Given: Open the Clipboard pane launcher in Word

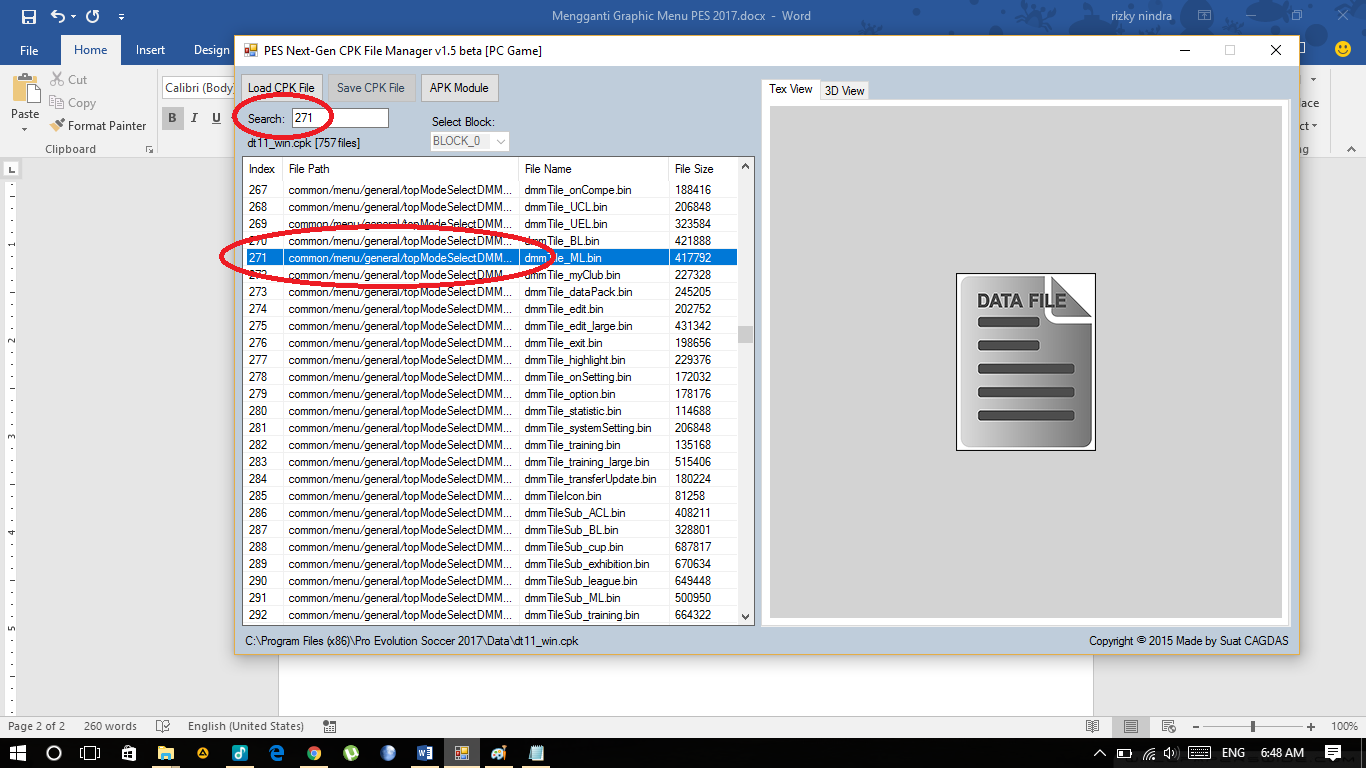Looking at the screenshot, I should point(149,149).
